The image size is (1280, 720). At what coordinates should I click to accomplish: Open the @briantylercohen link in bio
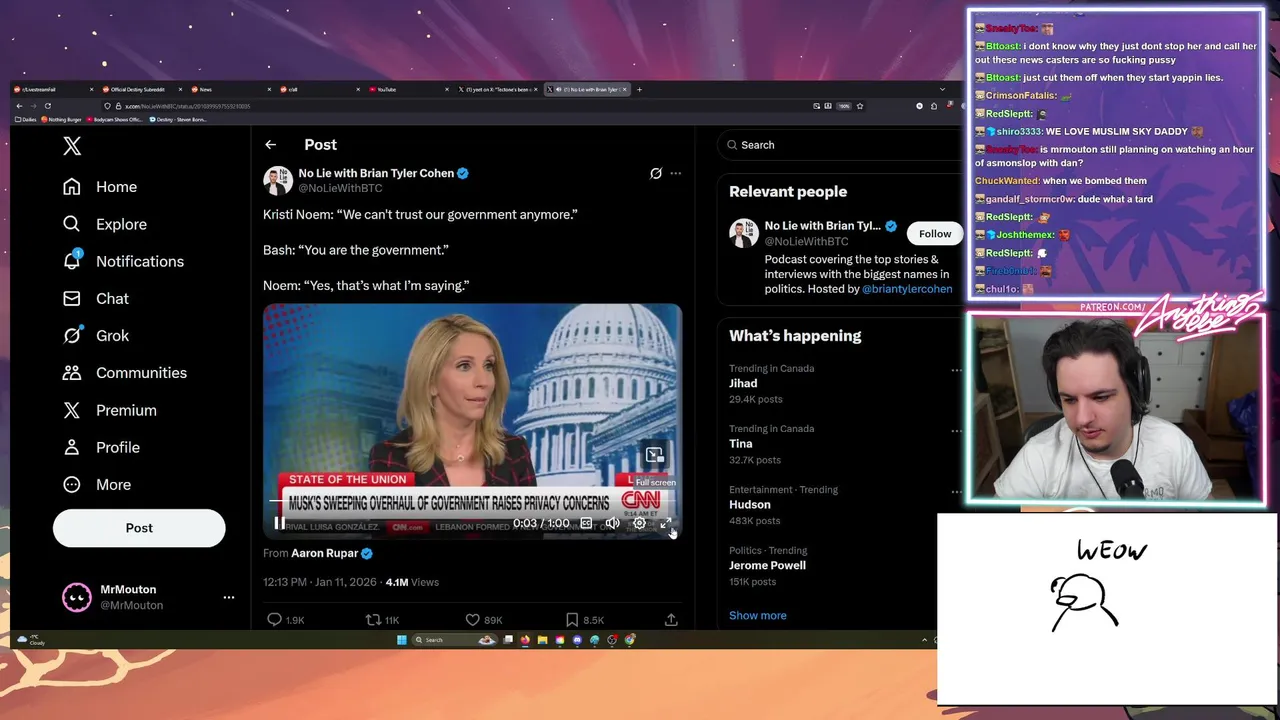(907, 289)
